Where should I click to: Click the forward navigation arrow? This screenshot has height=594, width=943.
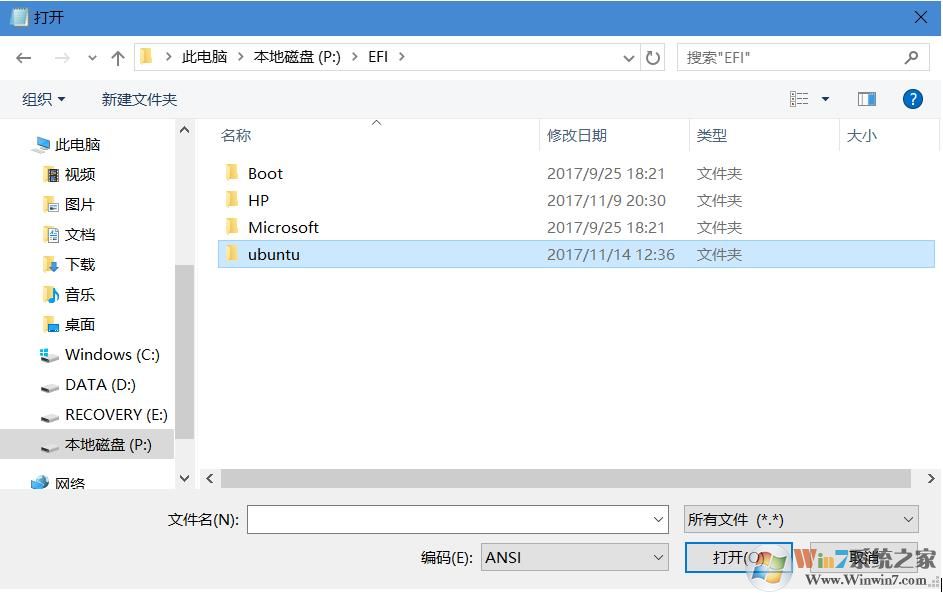pyautogui.click(x=62, y=58)
